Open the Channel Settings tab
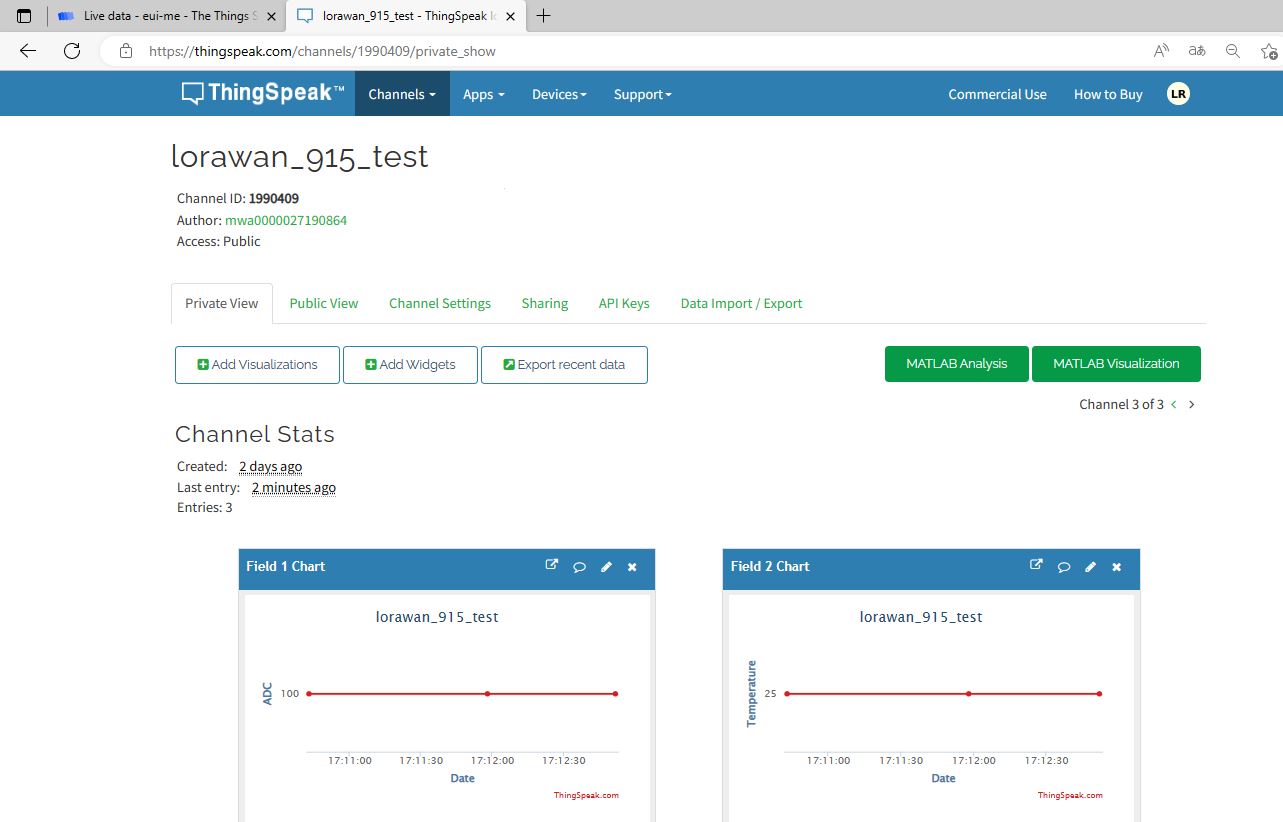Image resolution: width=1283 pixels, height=822 pixels. click(x=440, y=303)
